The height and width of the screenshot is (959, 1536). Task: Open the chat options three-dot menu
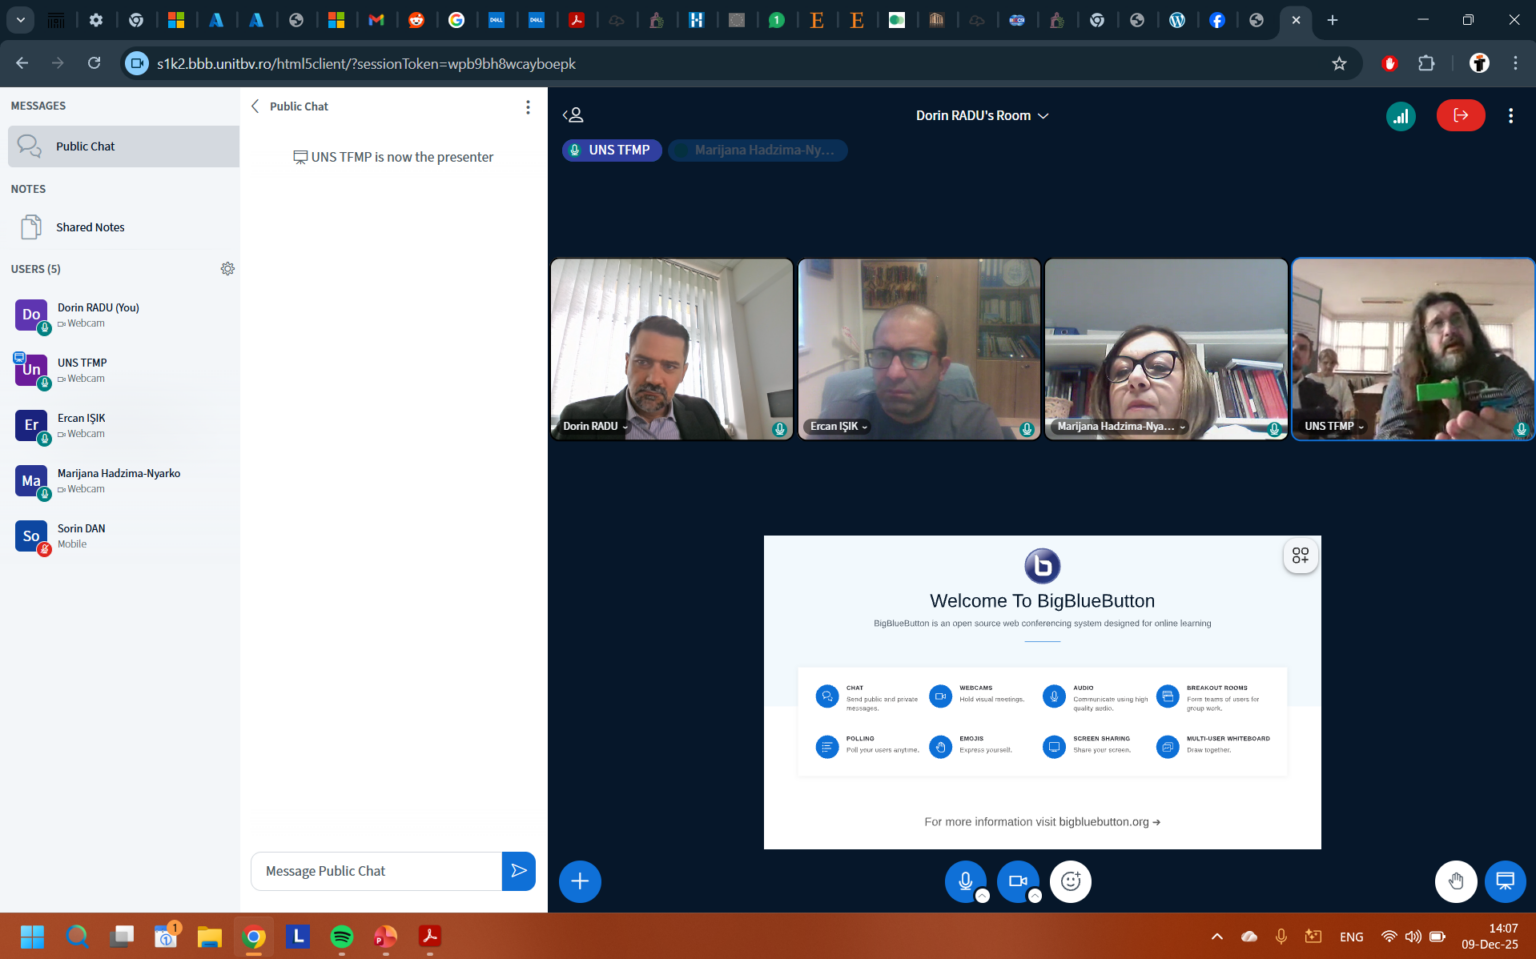[x=528, y=107]
